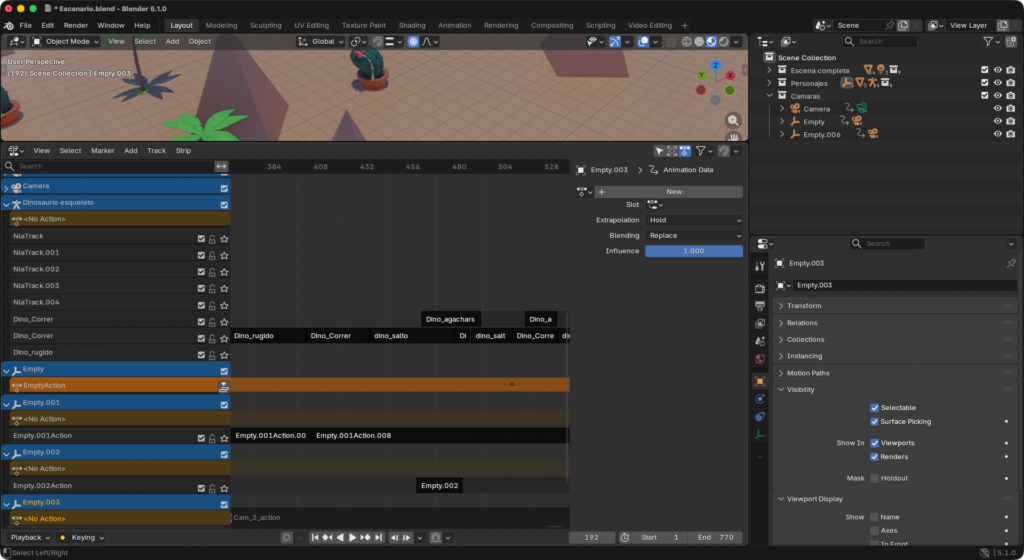Click the push down EmptyAction icon

pos(224,386)
